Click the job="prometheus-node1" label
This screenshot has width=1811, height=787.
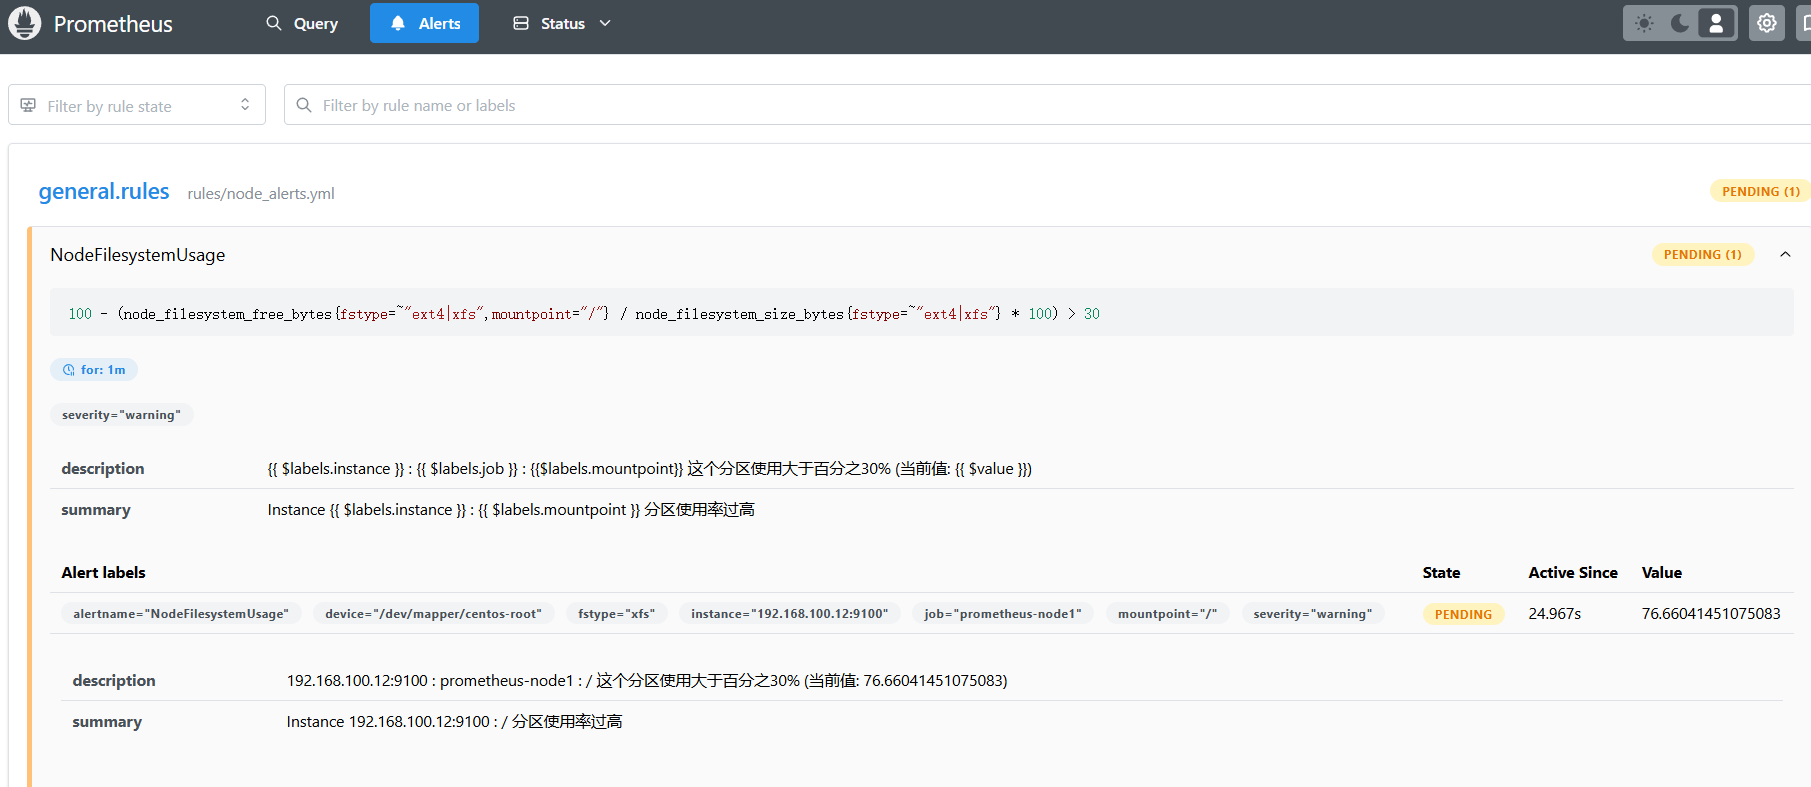1003,614
